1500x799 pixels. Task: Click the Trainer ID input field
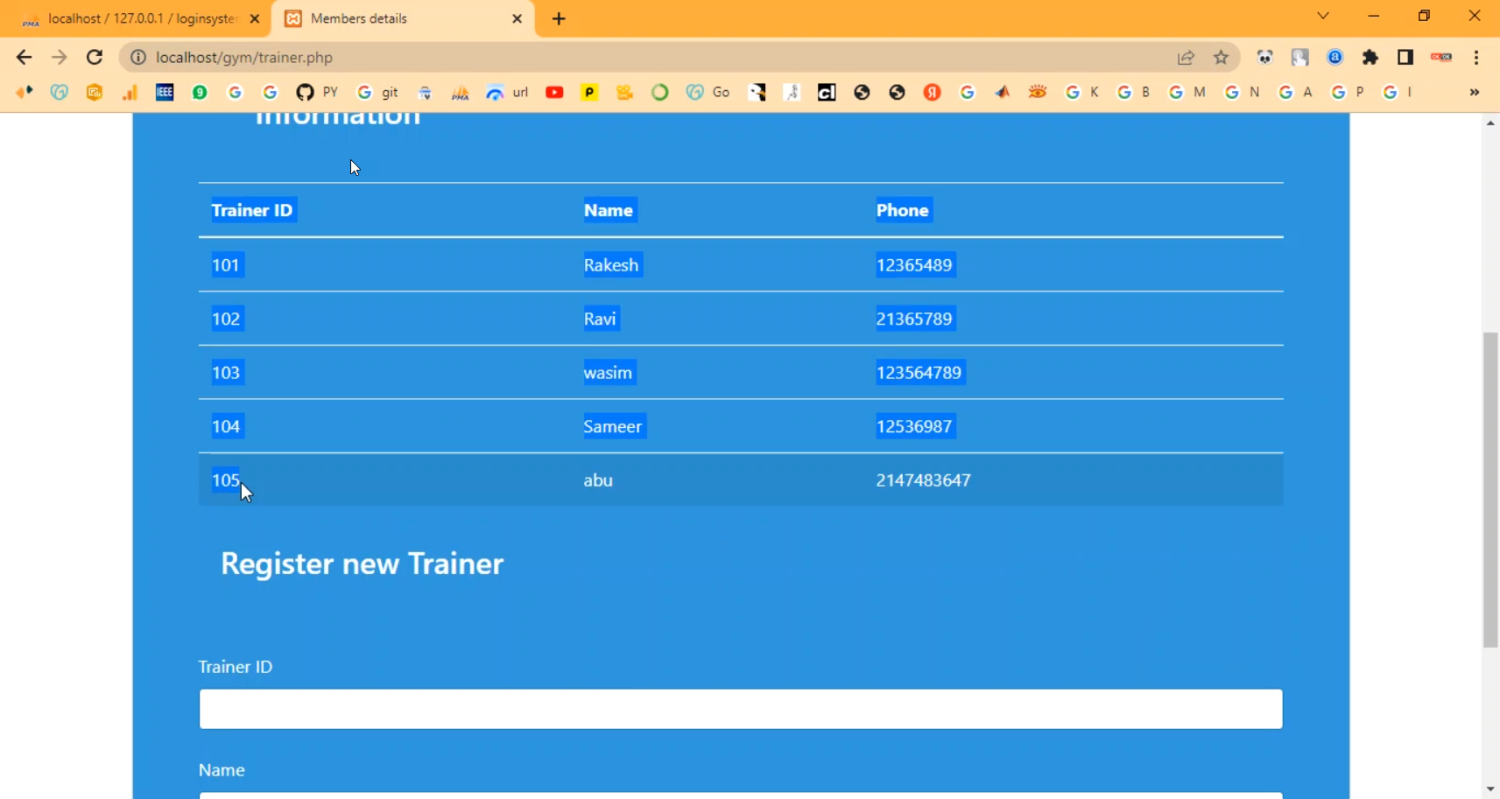(x=741, y=709)
